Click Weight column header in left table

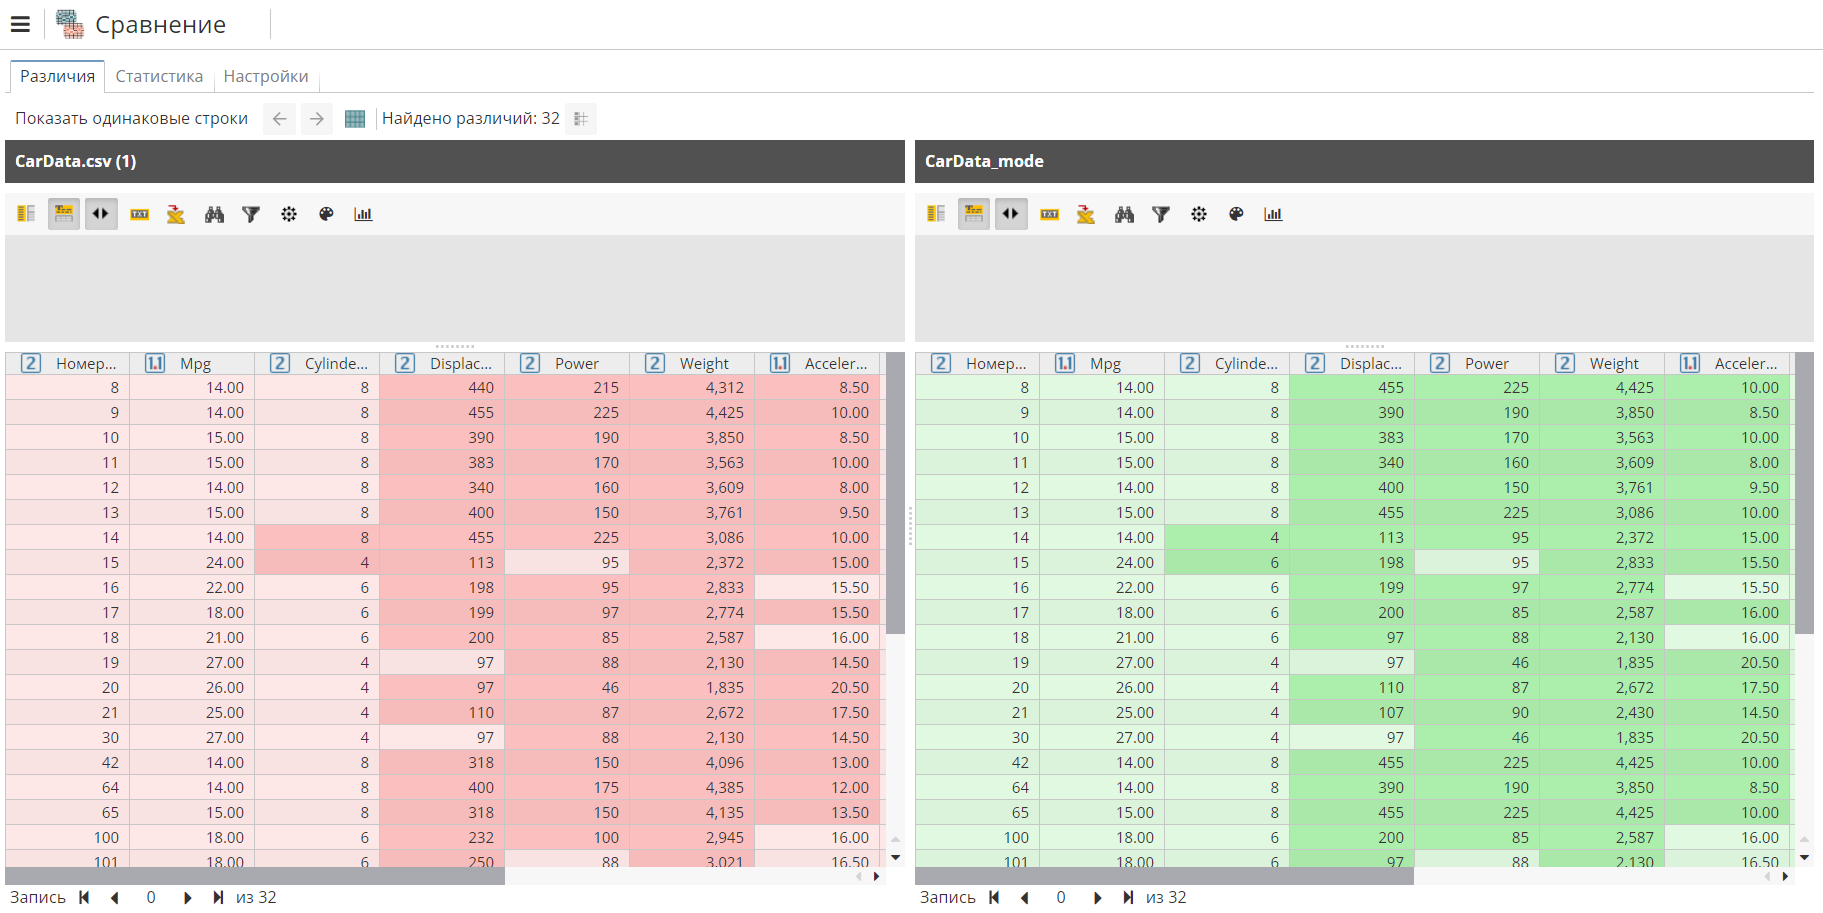[692, 363]
